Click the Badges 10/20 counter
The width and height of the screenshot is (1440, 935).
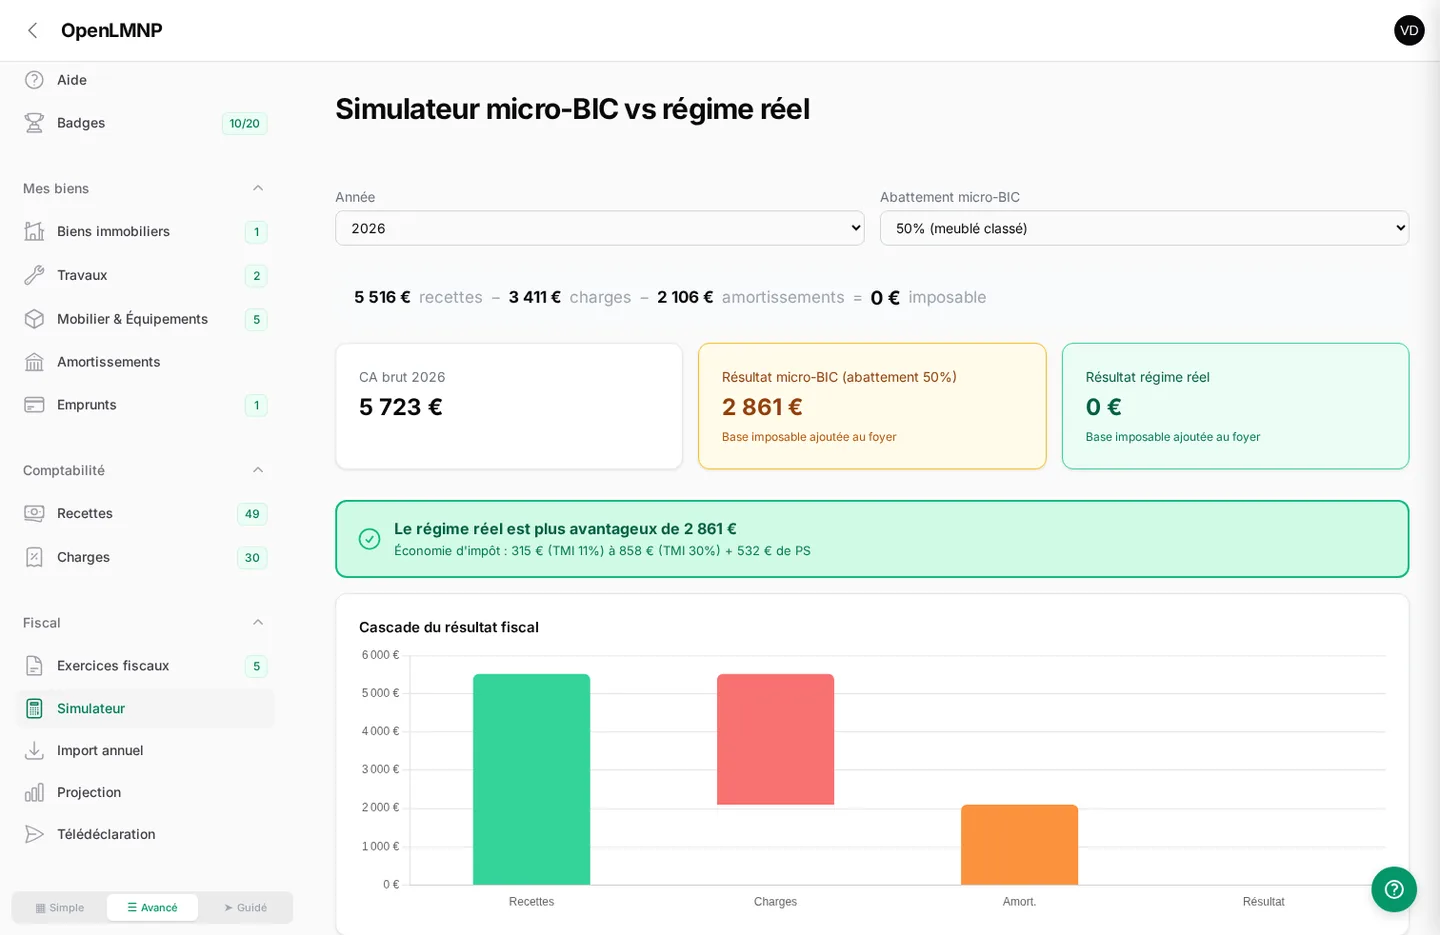pyautogui.click(x=244, y=123)
